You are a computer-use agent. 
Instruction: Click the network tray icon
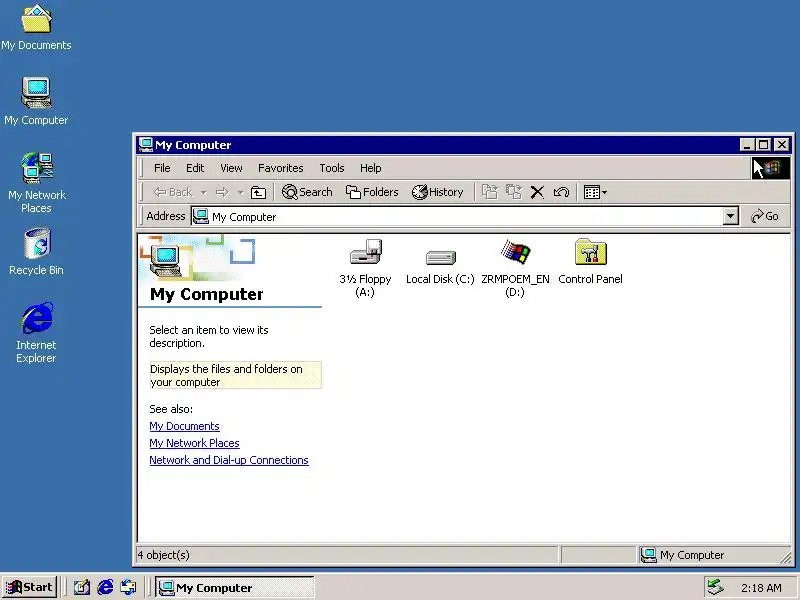click(x=715, y=588)
